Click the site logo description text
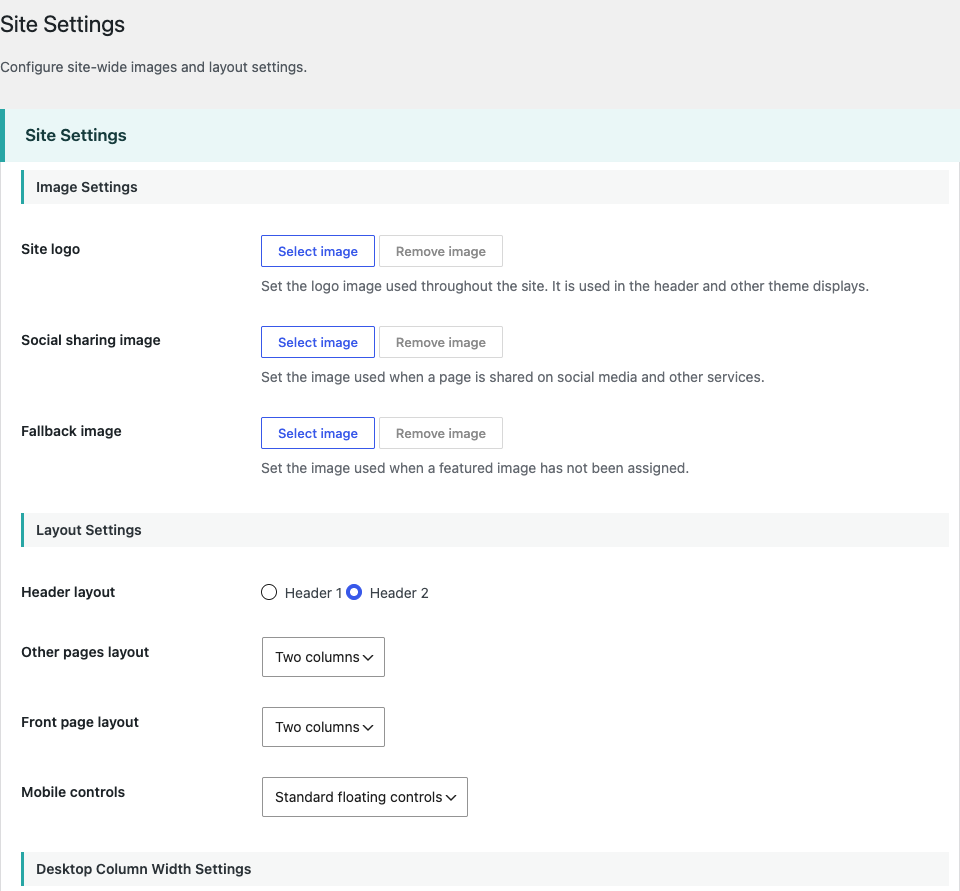 point(565,286)
